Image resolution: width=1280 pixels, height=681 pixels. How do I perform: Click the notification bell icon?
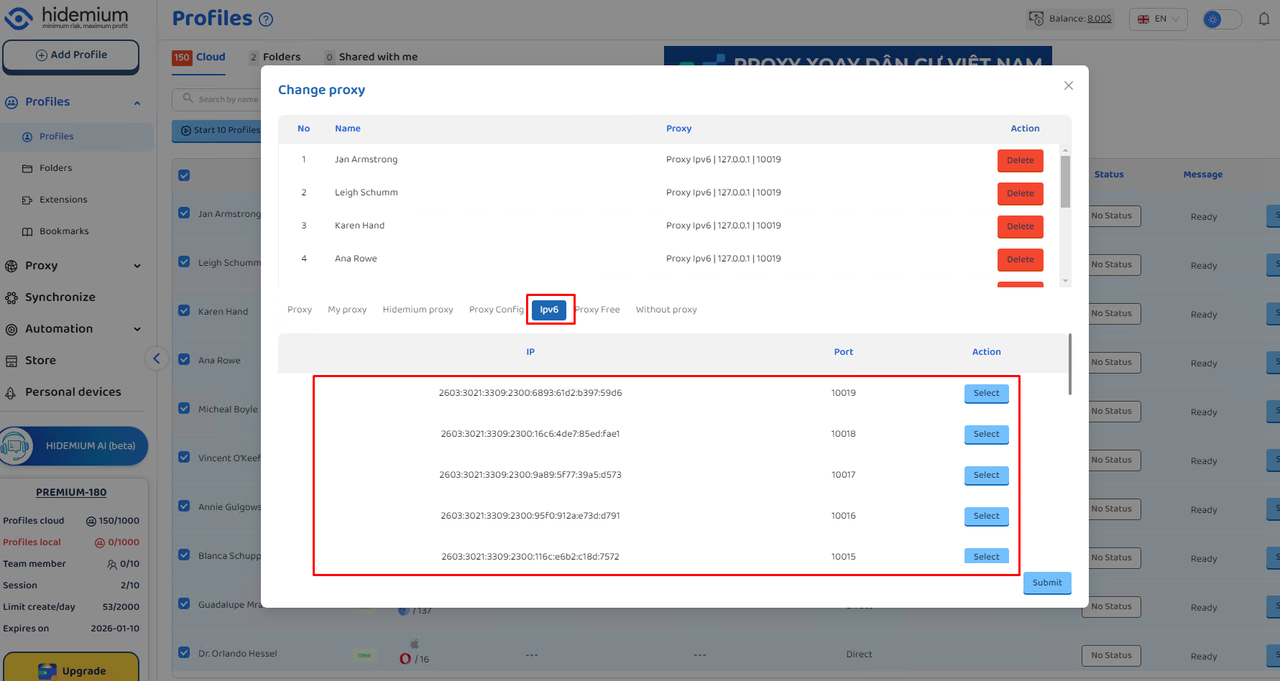click(x=1262, y=19)
